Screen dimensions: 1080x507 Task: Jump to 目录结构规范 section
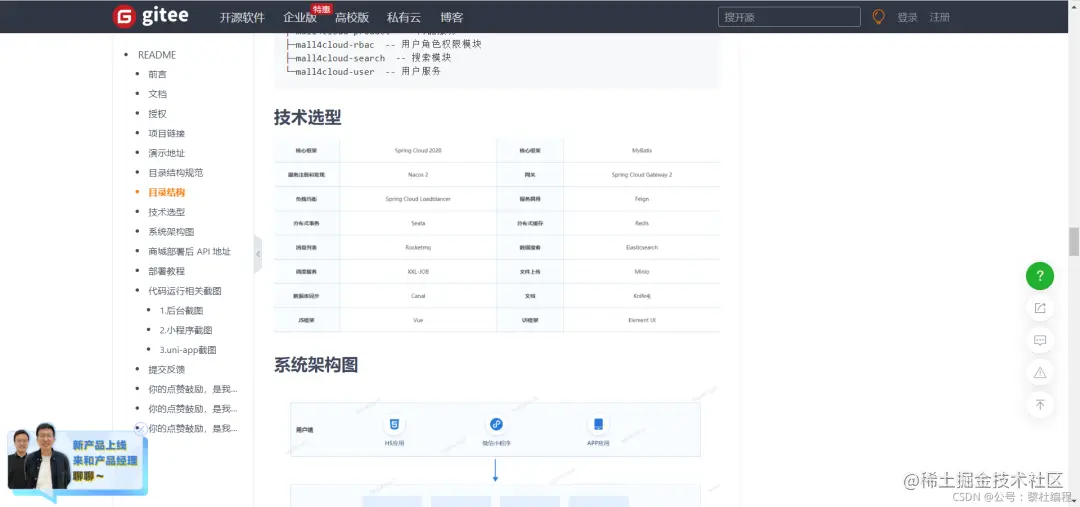pyautogui.click(x=176, y=172)
